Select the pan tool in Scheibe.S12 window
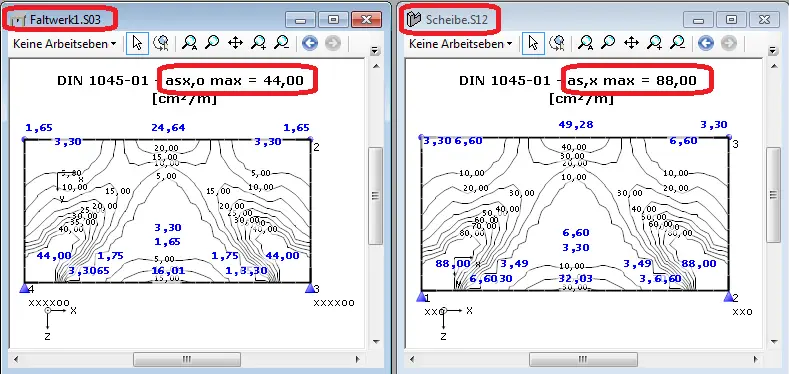The image size is (789, 374). click(x=631, y=43)
